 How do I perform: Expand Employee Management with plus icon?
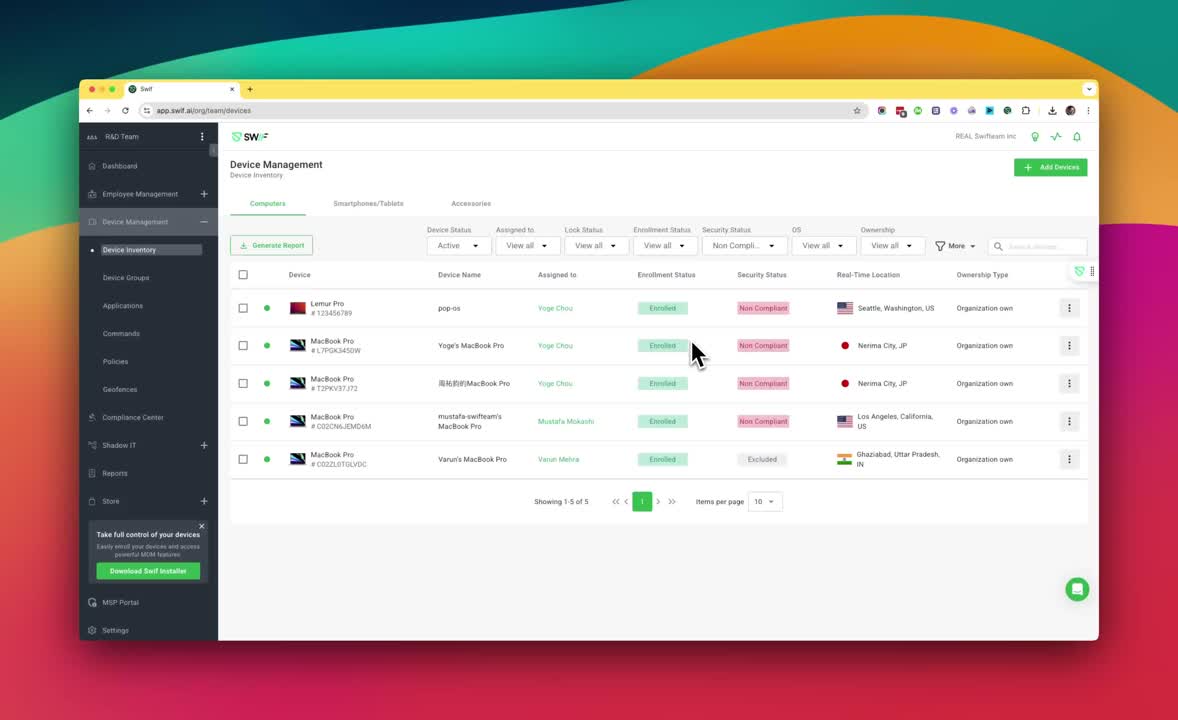(x=204, y=194)
